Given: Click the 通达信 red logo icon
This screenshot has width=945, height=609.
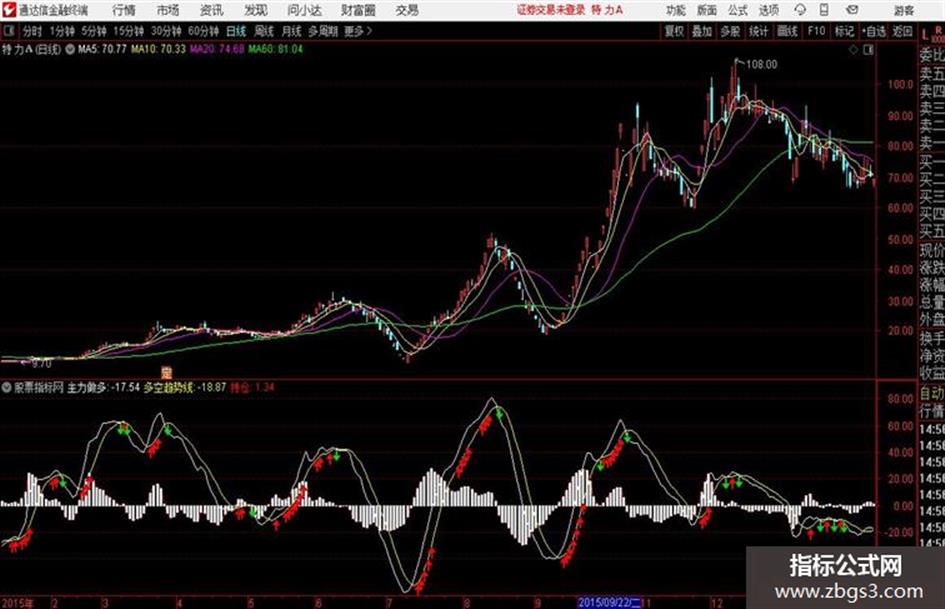Looking at the screenshot, I should coord(8,9).
